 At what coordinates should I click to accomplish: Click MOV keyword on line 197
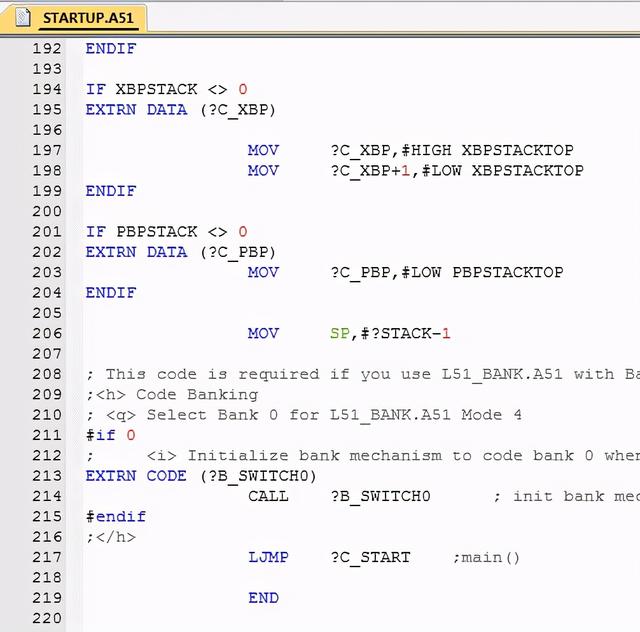(263, 150)
